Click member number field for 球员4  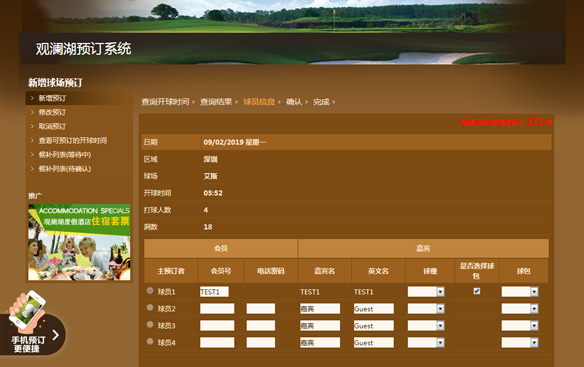tap(217, 342)
